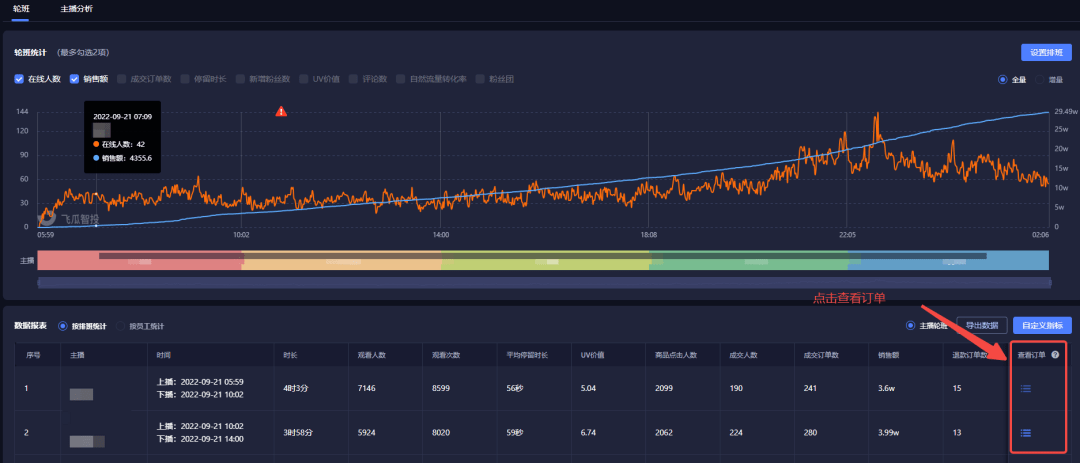Click the orange anchor shift segment
Screen dimensions: 1080x463
click(342, 260)
